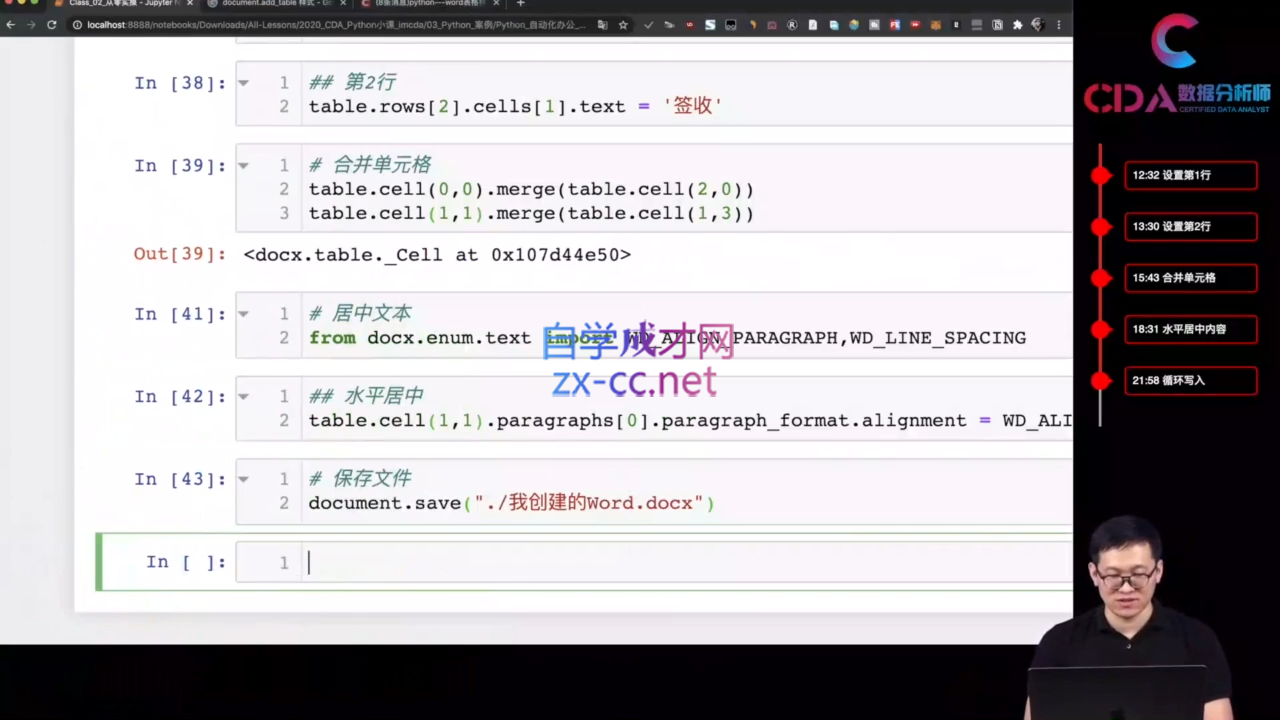
Task: Click the '# 居中文本' comment line
Action: click(x=359, y=313)
